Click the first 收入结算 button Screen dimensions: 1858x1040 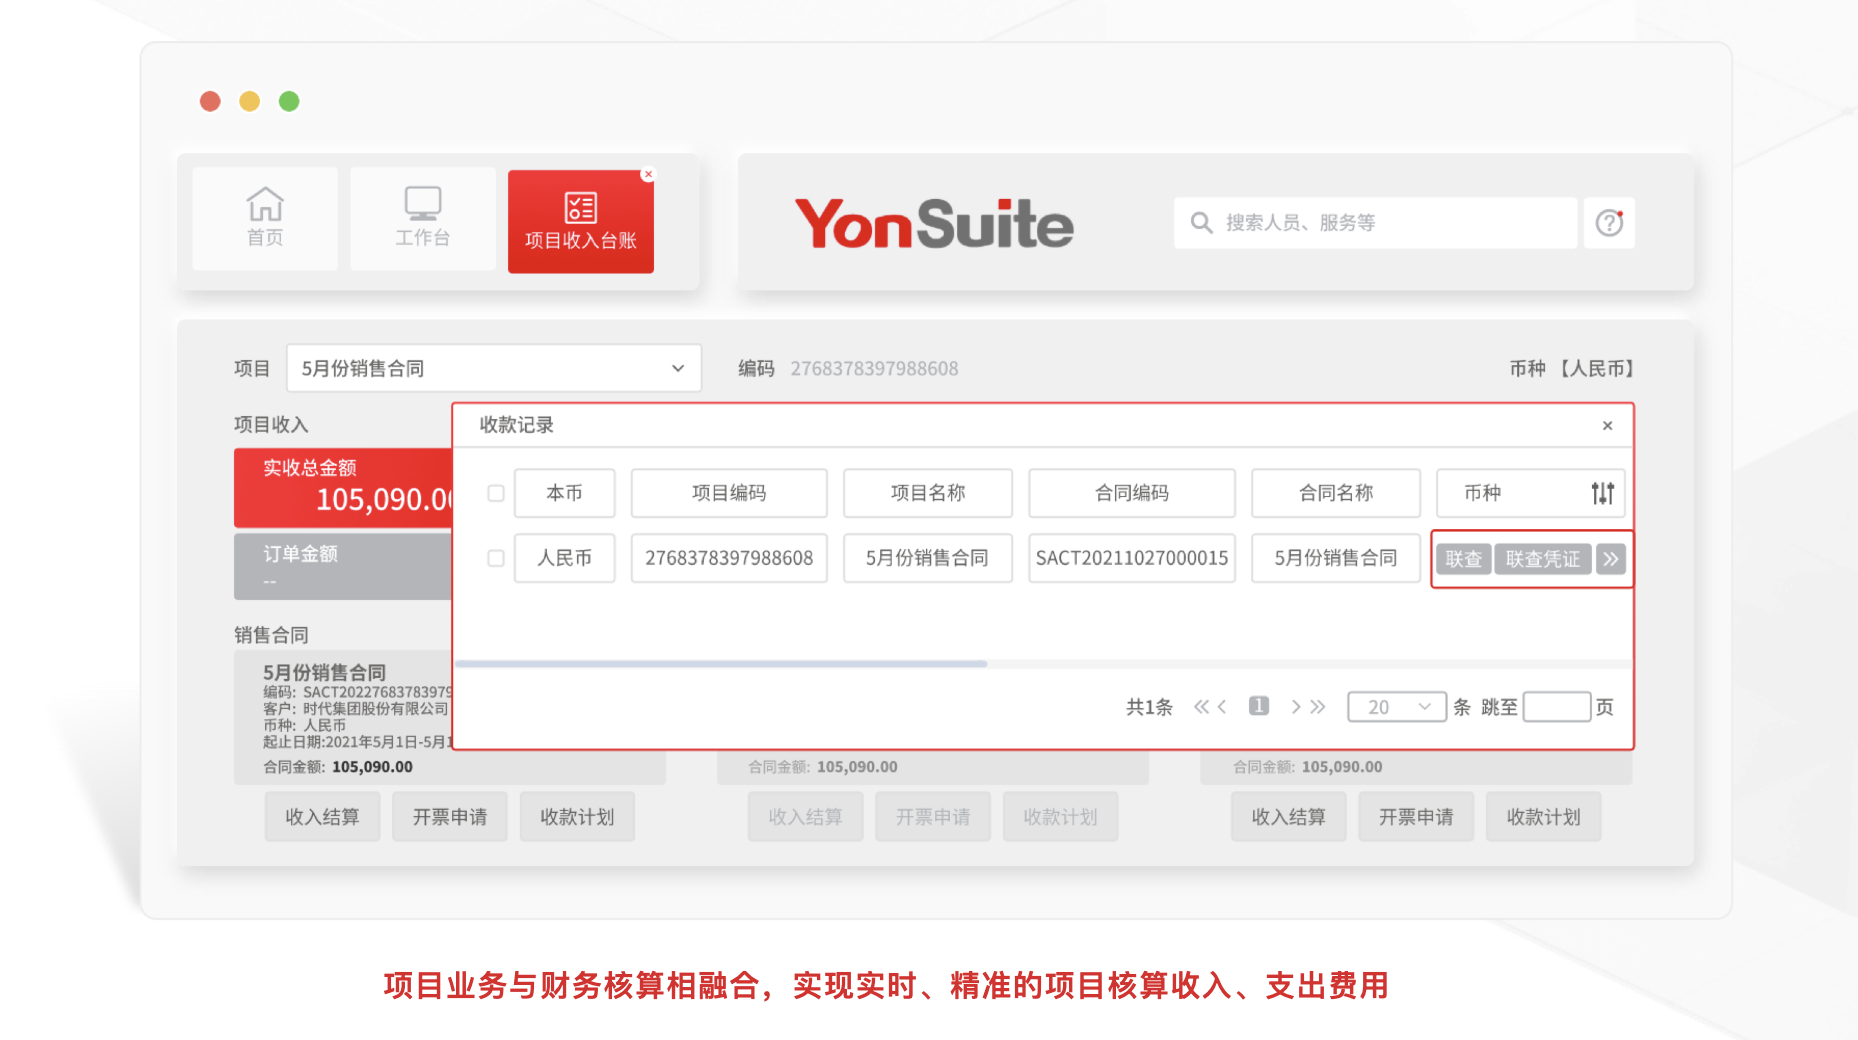coord(322,817)
